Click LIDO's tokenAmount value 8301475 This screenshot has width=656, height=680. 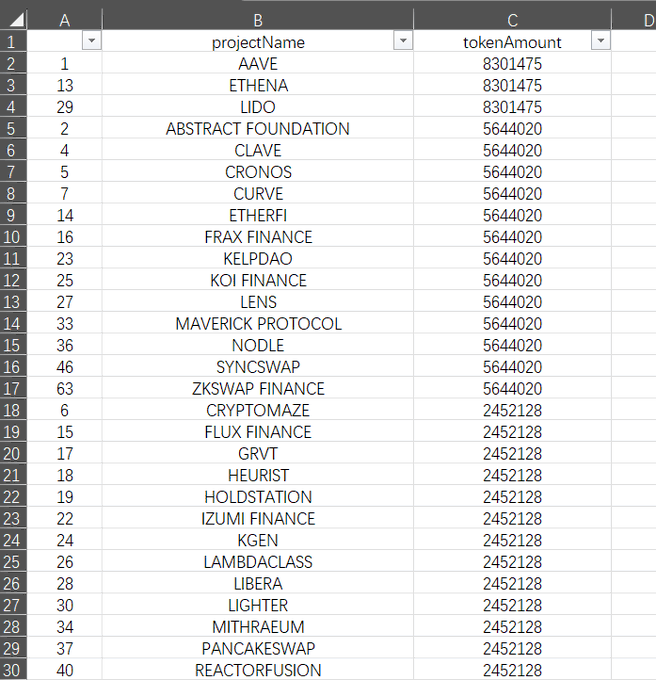coord(512,107)
